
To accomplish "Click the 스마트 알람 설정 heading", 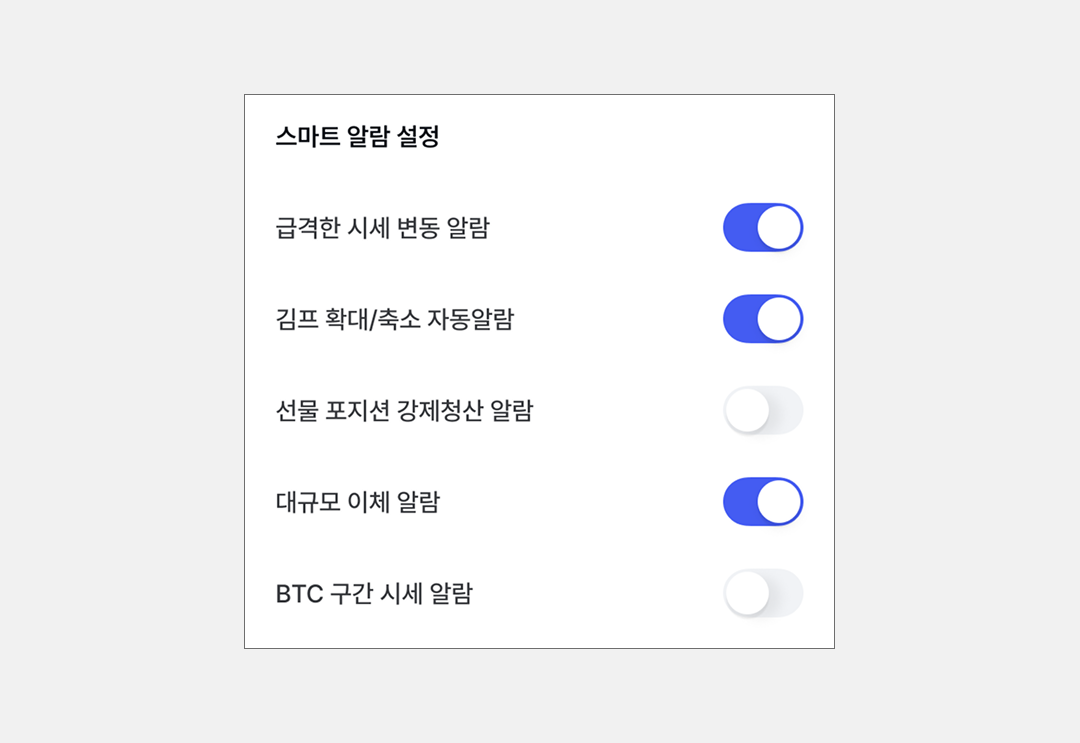I will coord(358,137).
